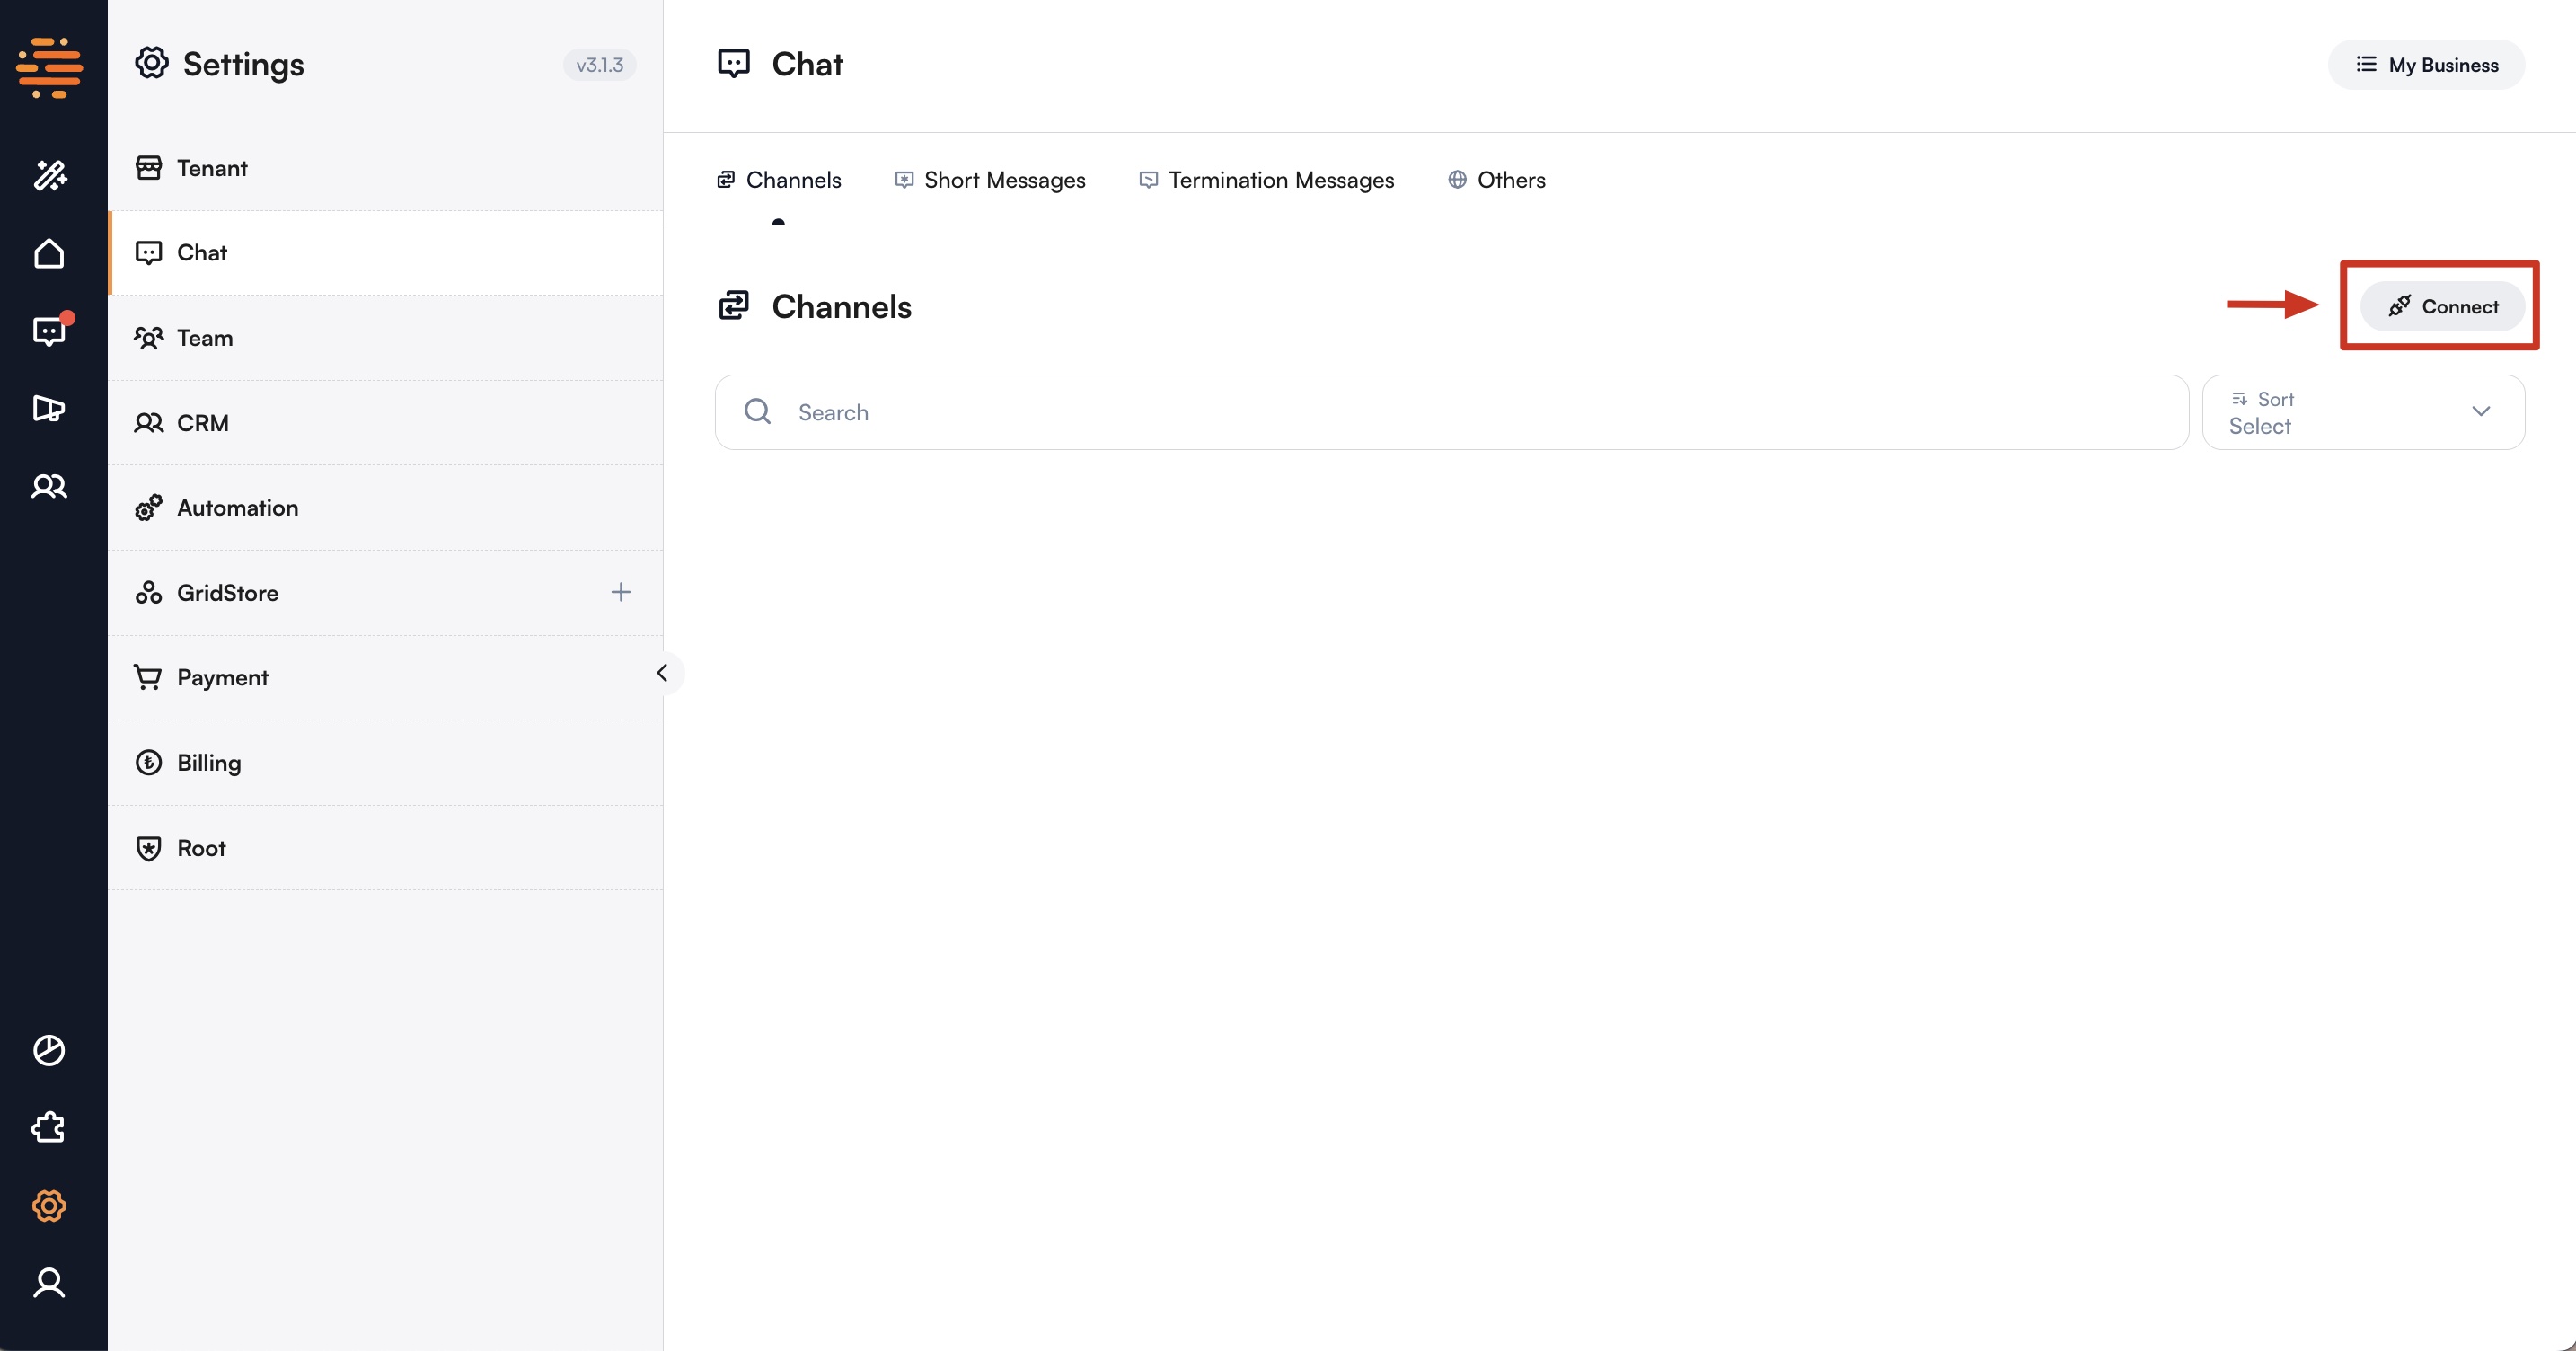Expand the Sort Select dropdown

(2363, 411)
